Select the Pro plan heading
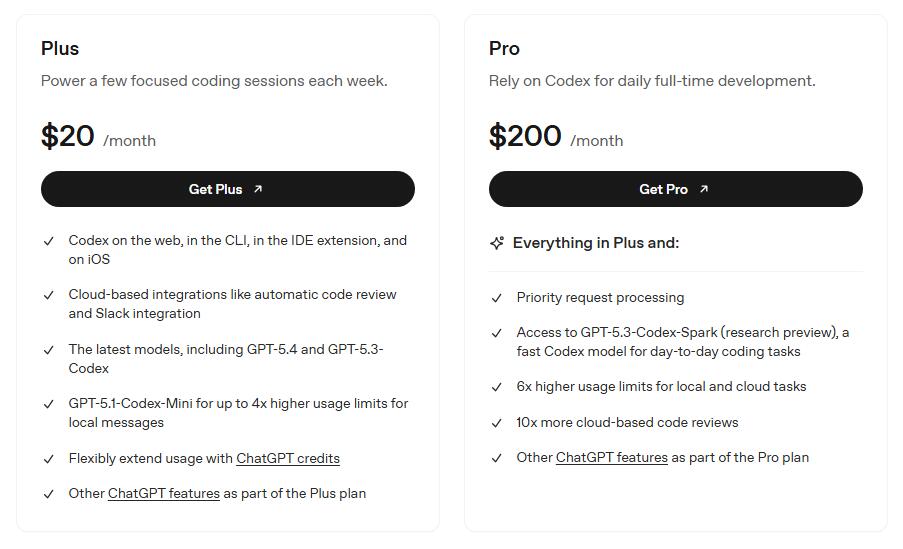Image resolution: width=903 pixels, height=549 pixels. coord(504,48)
